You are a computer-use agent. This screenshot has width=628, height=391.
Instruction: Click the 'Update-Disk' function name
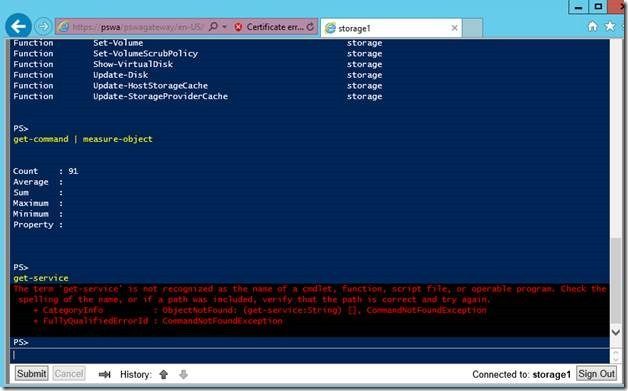(121, 75)
